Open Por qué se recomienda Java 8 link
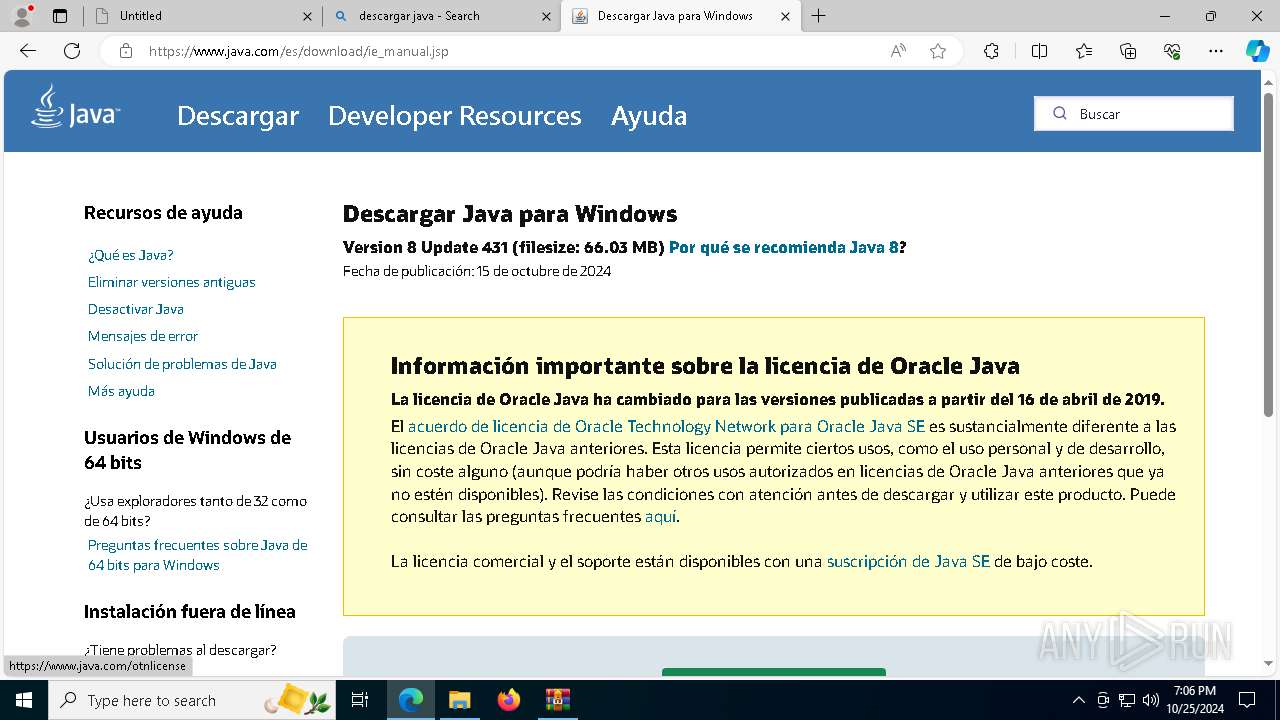This screenshot has width=1280, height=720. click(784, 247)
